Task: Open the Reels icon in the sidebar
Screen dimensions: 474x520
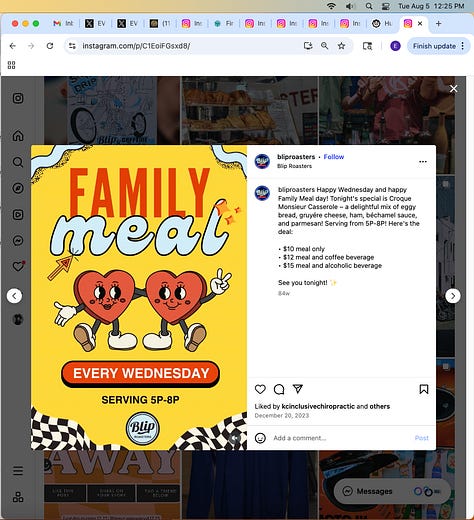Action: pyautogui.click(x=18, y=214)
